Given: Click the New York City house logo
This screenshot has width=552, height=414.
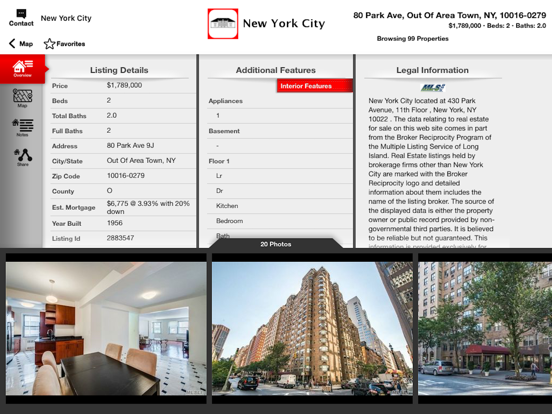Looking at the screenshot, I should (223, 24).
